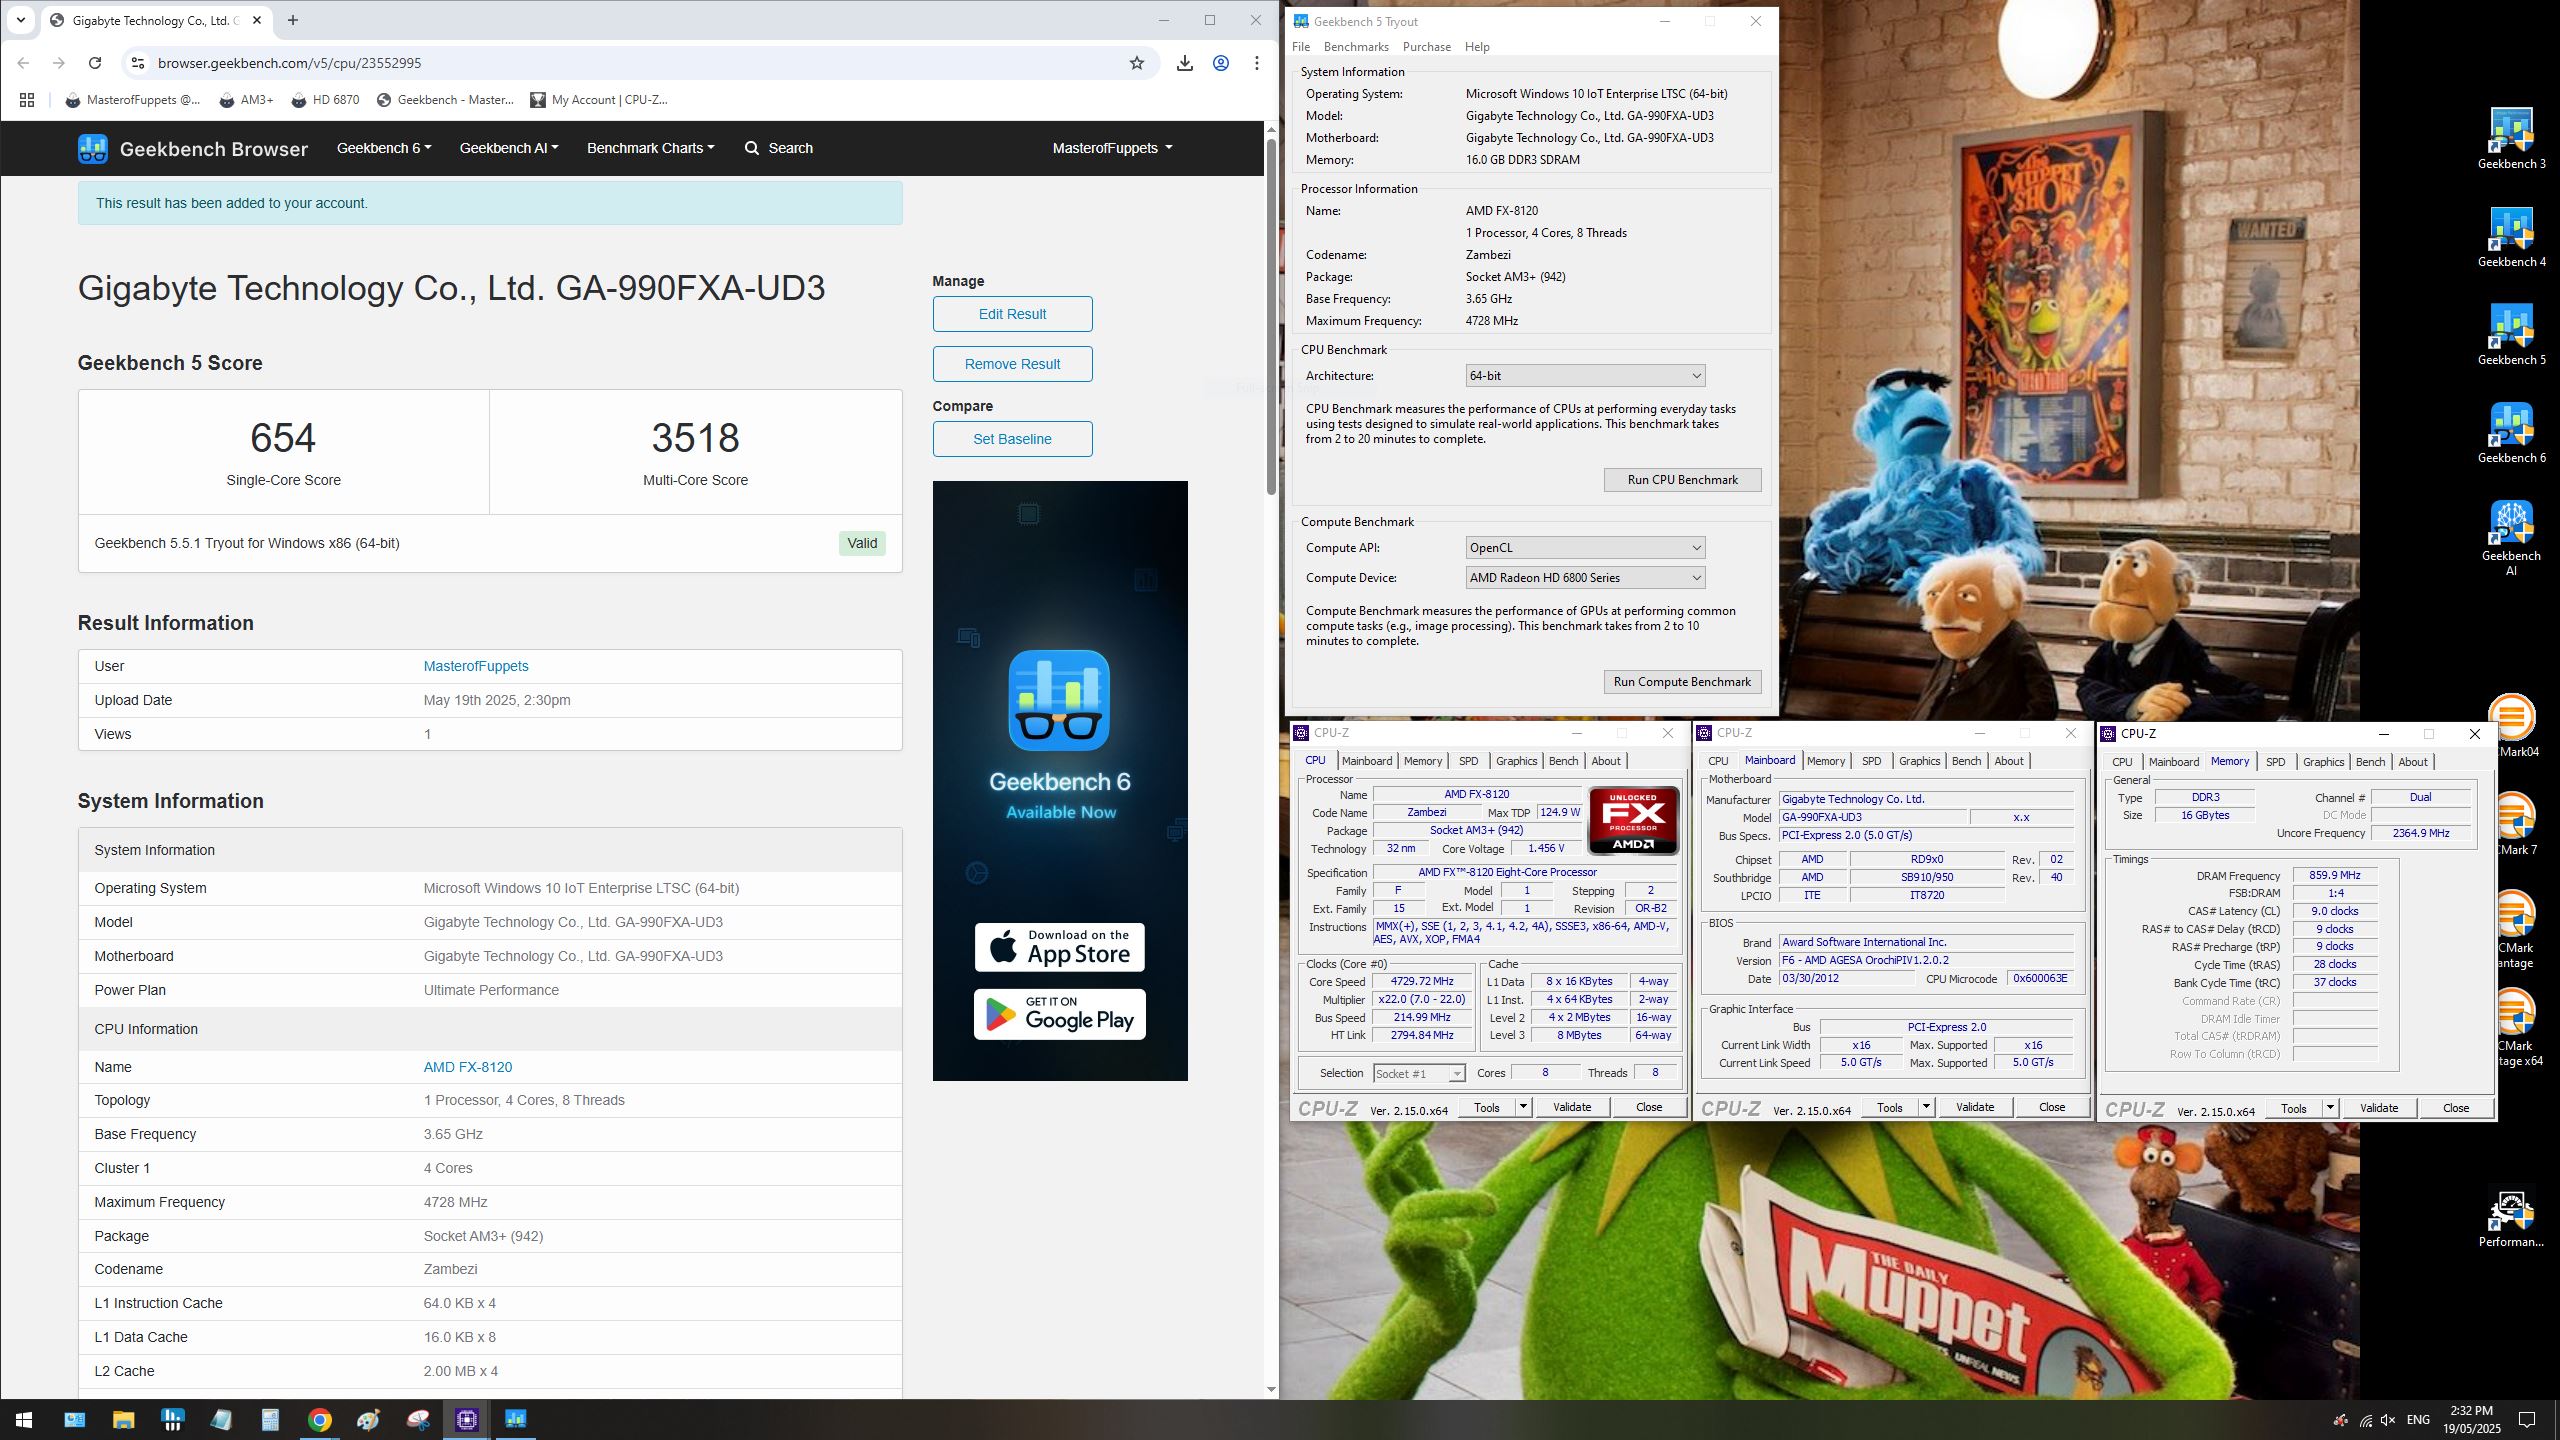This screenshot has width=2560, height=1440.
Task: Open the Help menu in Geekbench 5
Action: (x=1477, y=47)
